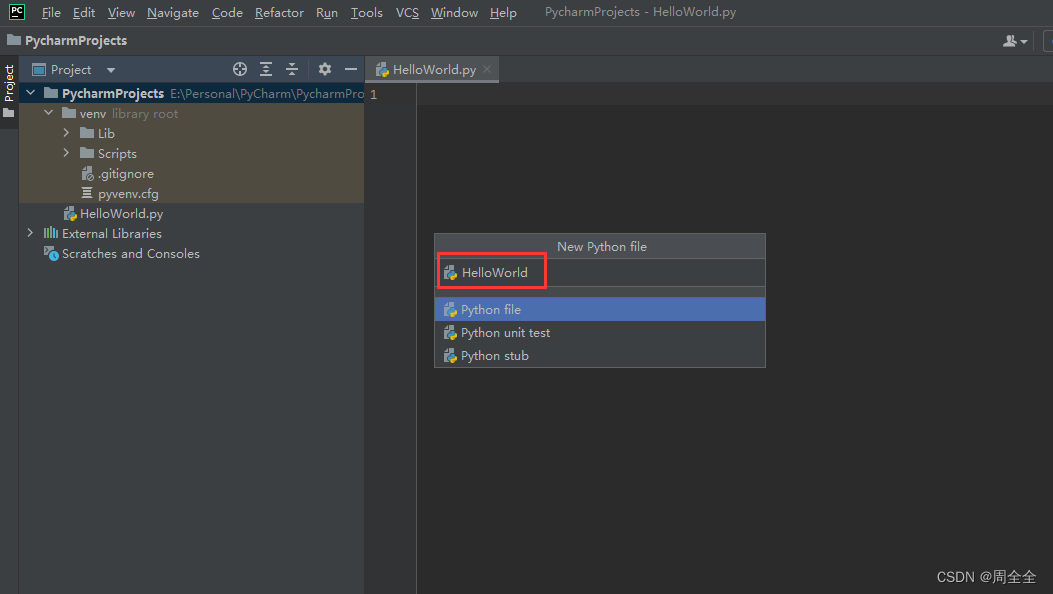
Task: Open the Window menu
Action: click(x=454, y=13)
